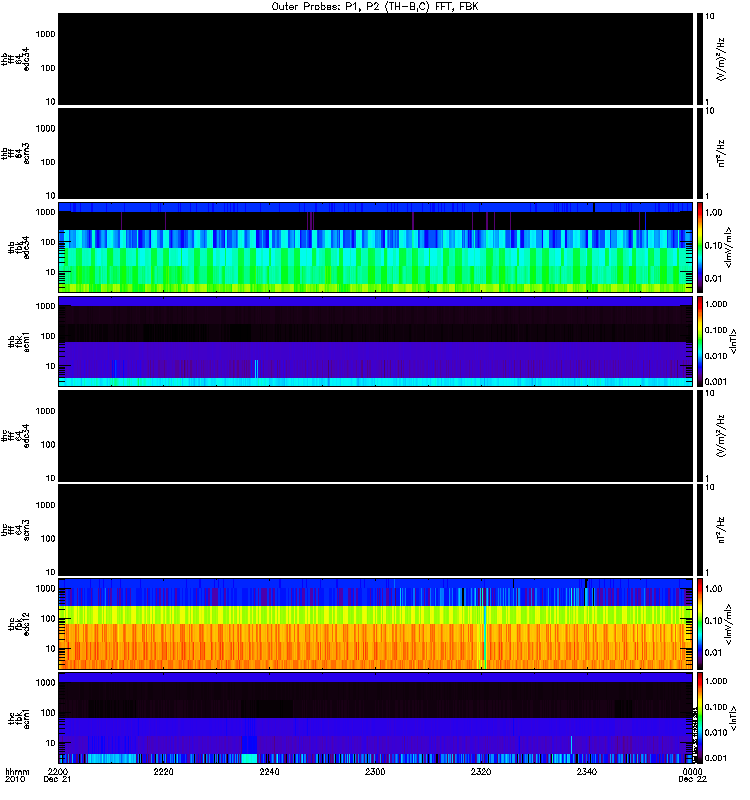Viewport: 750px width, 800px height.
Task: Click the 'thc fff 64 scm3' y-axis label
Action: click(x=15, y=530)
